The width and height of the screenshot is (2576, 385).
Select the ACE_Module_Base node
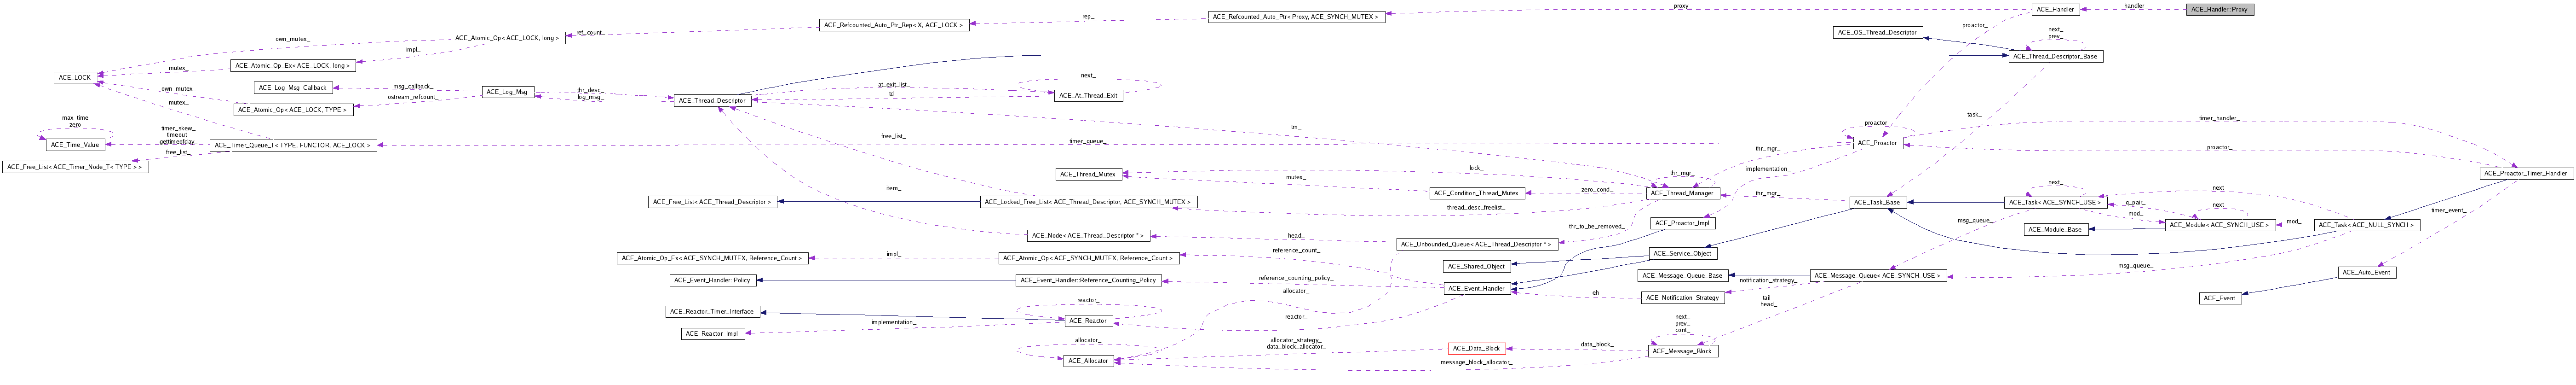[x=2054, y=229]
